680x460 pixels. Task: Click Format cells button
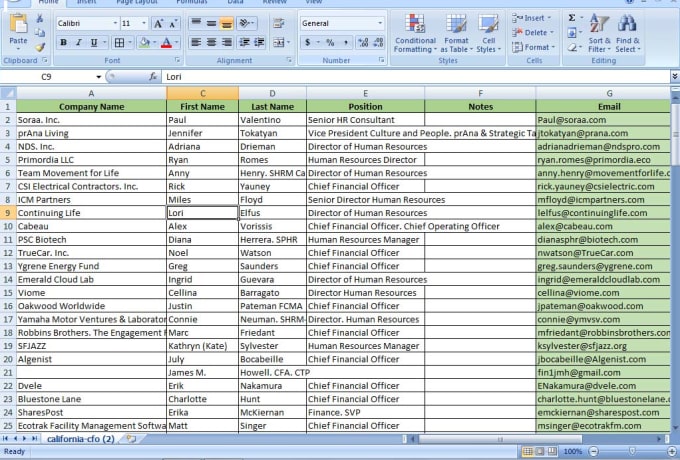pos(533,47)
